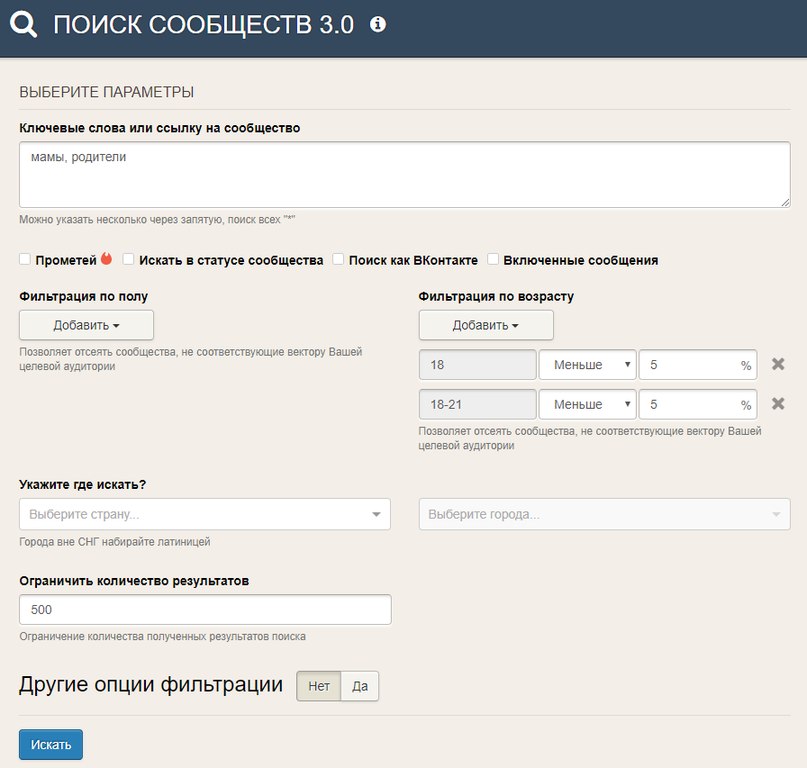Click the Прометей flame icon
Image resolution: width=807 pixels, height=768 pixels.
click(107, 259)
